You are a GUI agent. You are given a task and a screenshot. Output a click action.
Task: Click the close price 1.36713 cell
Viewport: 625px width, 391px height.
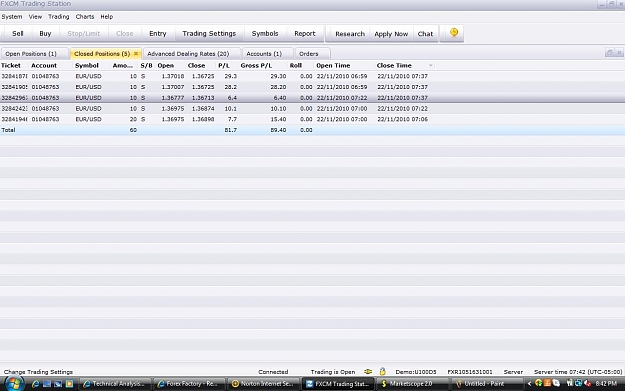[203, 98]
